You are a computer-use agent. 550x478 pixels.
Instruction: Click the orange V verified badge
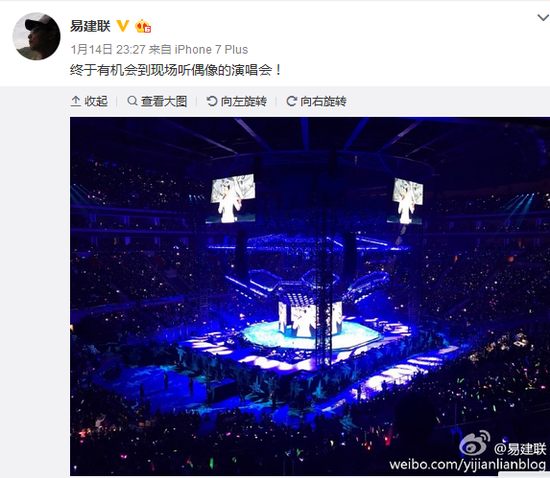point(123,26)
